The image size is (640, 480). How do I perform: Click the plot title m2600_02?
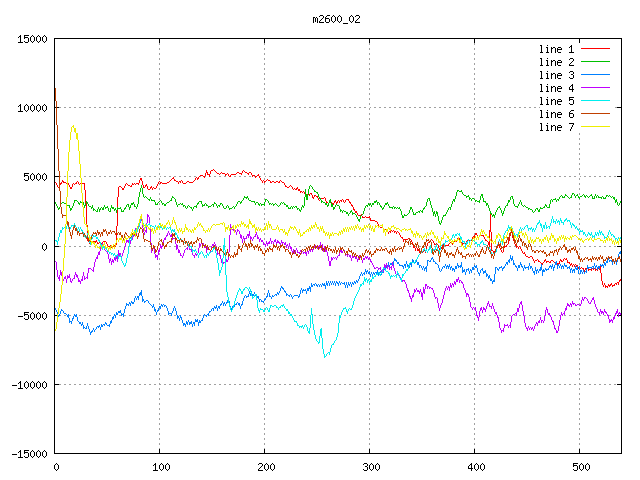(337, 19)
